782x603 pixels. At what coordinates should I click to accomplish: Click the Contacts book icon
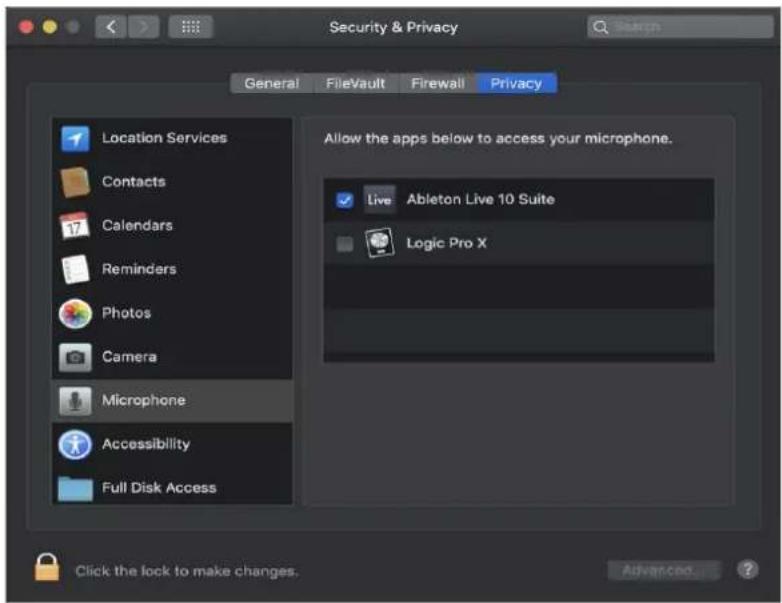pos(75,182)
